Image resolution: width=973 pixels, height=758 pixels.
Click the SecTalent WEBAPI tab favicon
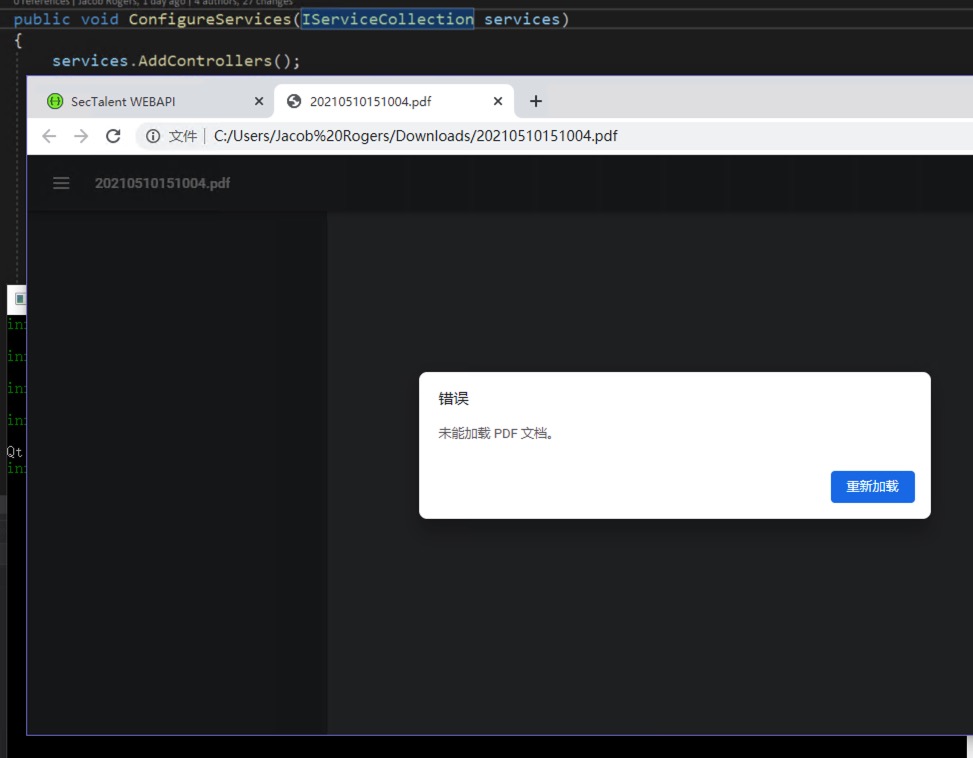(x=55, y=101)
